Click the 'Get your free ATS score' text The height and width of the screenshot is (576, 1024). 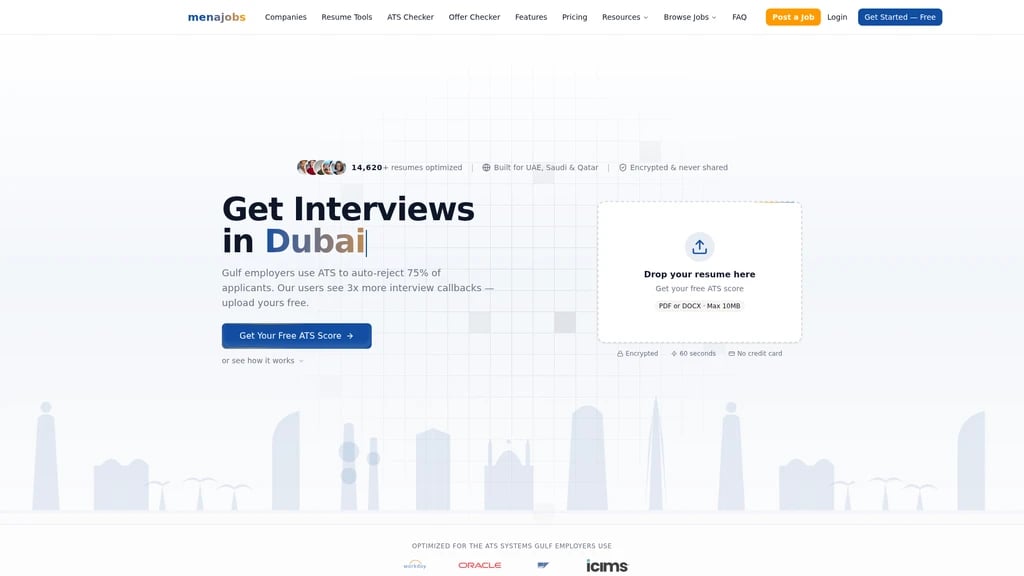(699, 288)
